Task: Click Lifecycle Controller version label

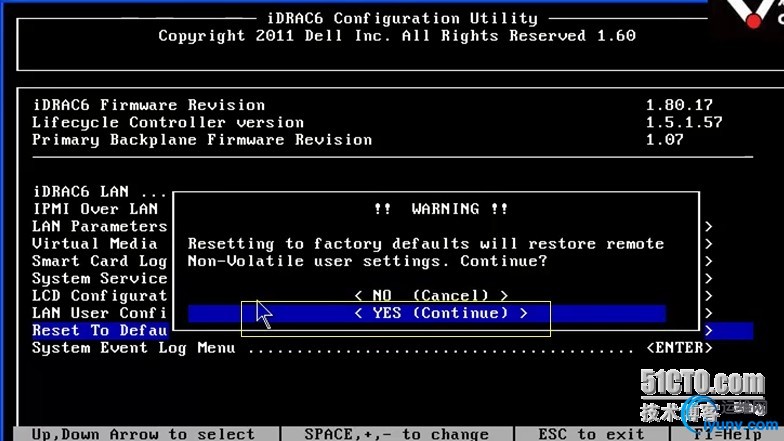Action: (x=168, y=122)
